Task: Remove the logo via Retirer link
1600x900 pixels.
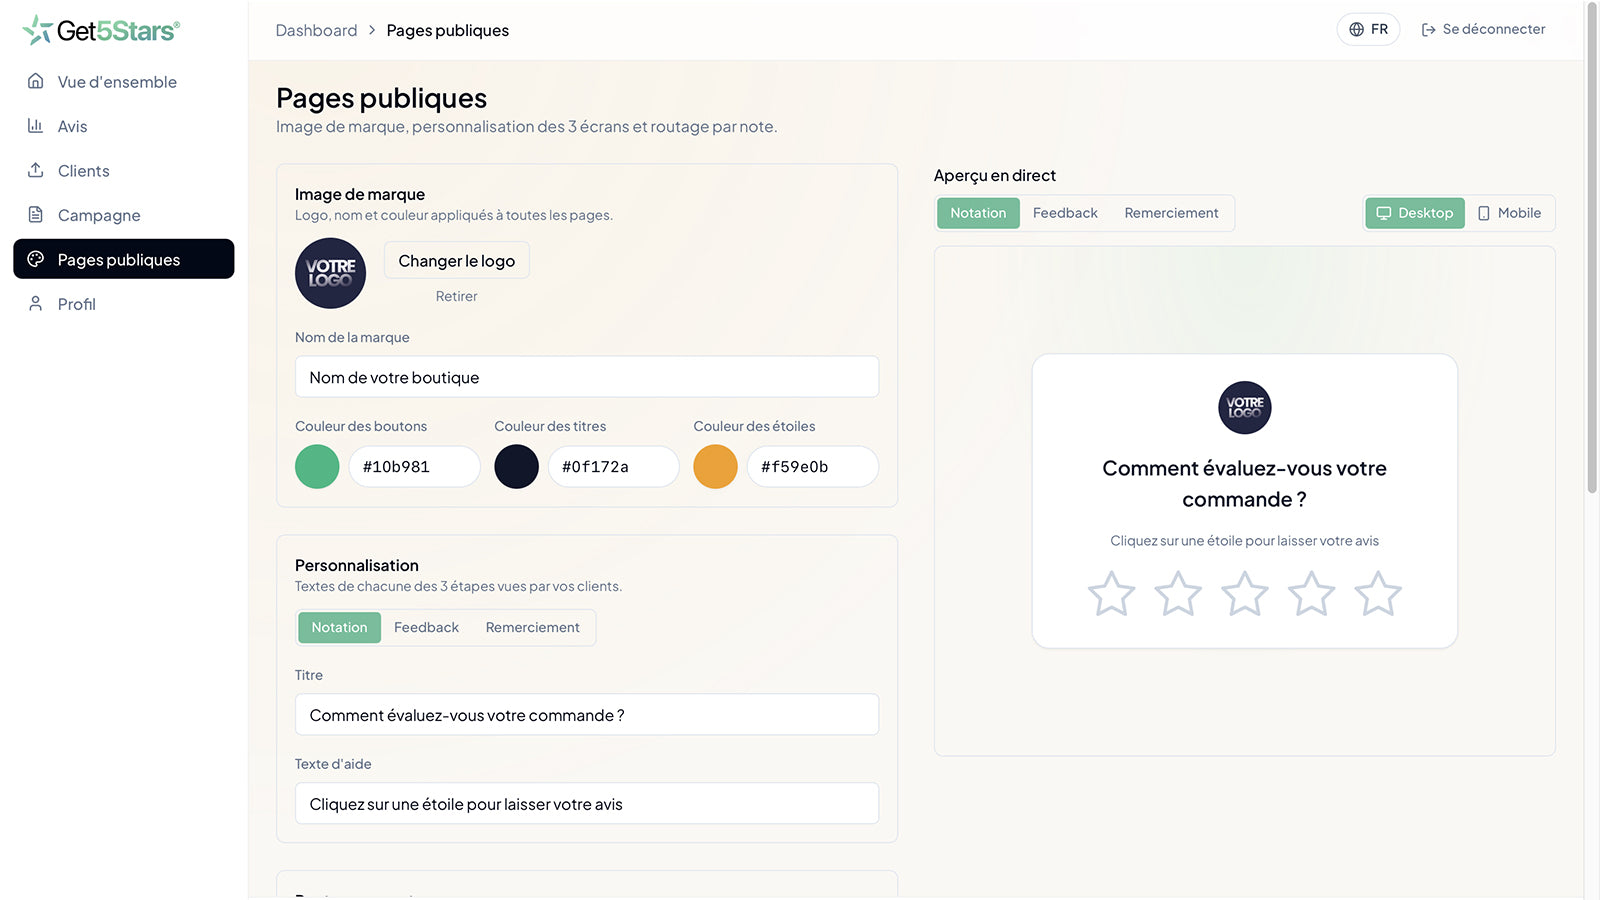Action: pos(456,296)
